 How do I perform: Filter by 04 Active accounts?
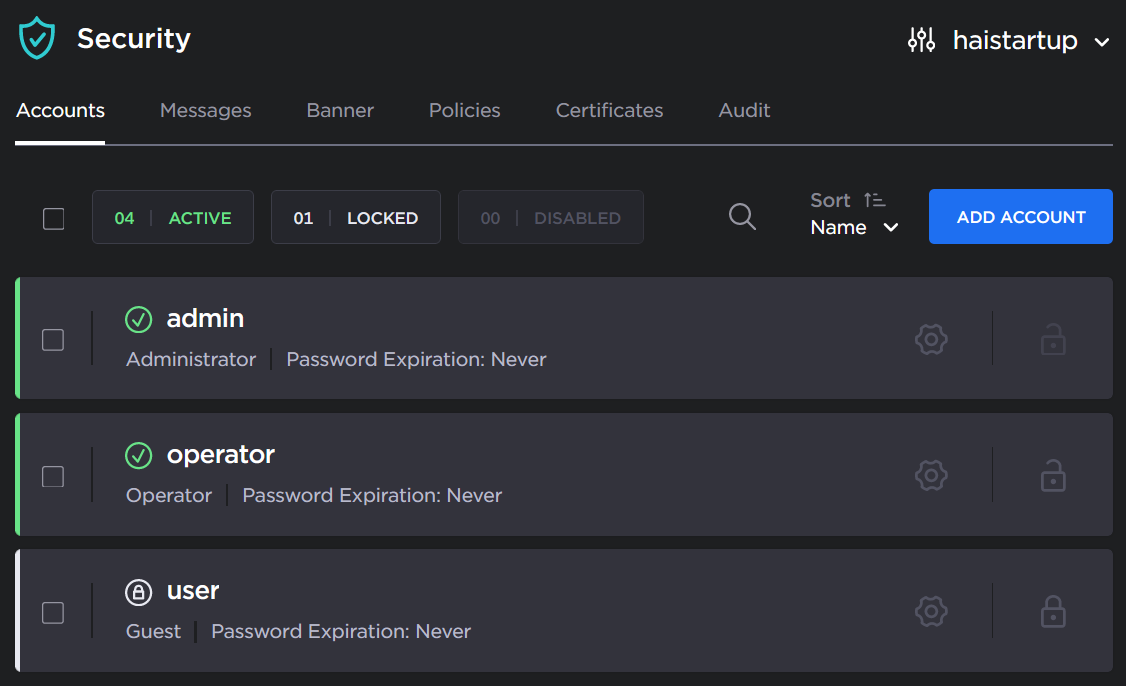point(173,218)
